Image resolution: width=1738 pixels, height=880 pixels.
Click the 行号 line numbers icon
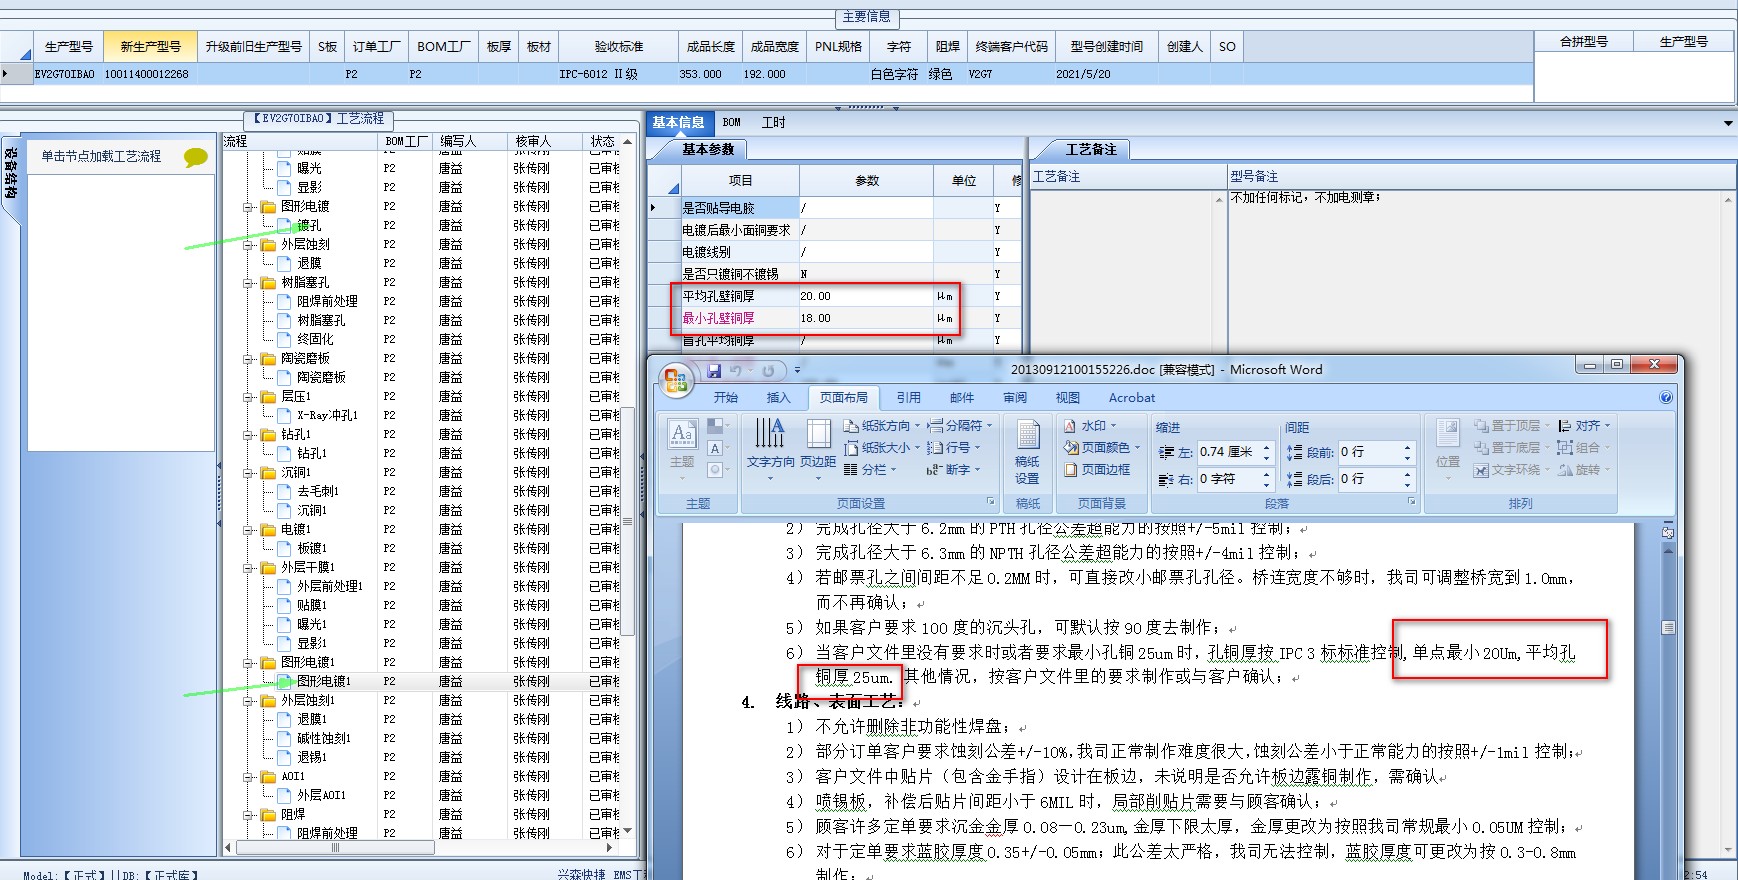pyautogui.click(x=935, y=448)
